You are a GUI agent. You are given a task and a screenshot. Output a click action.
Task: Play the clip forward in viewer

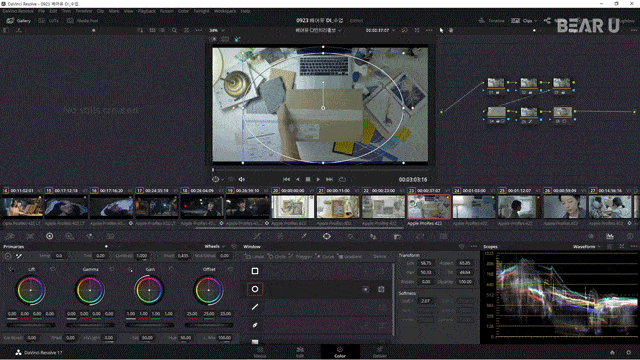[x=318, y=179]
